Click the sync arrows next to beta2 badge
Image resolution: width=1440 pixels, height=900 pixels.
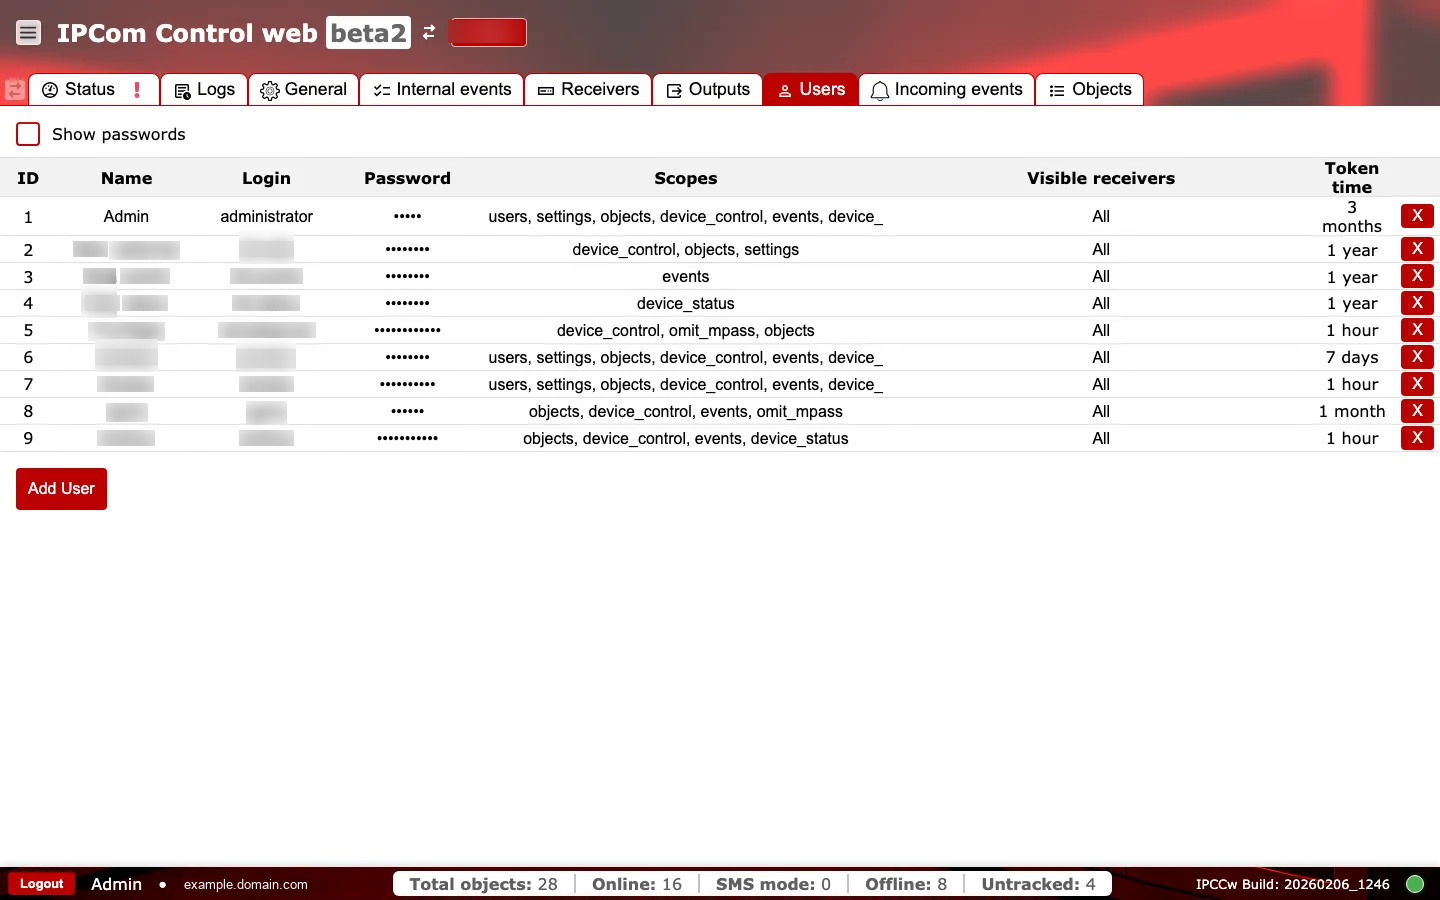(428, 32)
